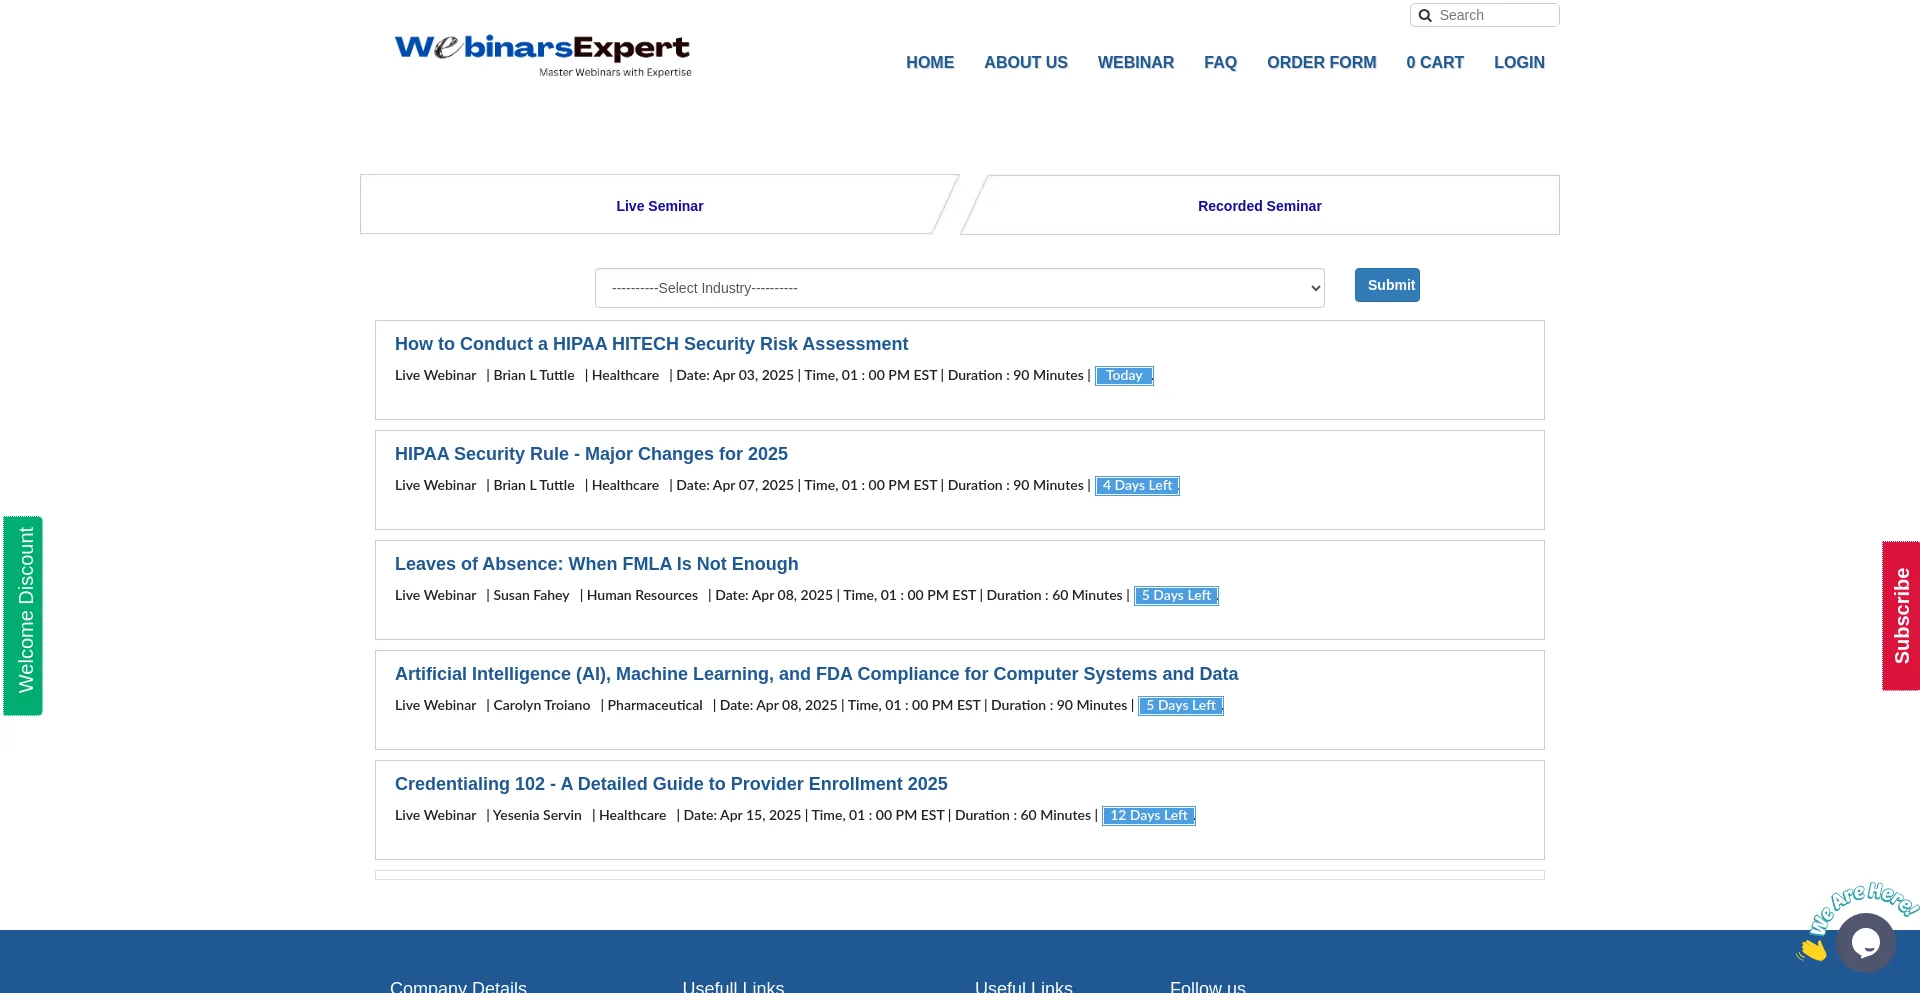1920x993 pixels.
Task: Open HIPAA HITECH Security Risk Assessment webinar
Action: click(x=651, y=344)
